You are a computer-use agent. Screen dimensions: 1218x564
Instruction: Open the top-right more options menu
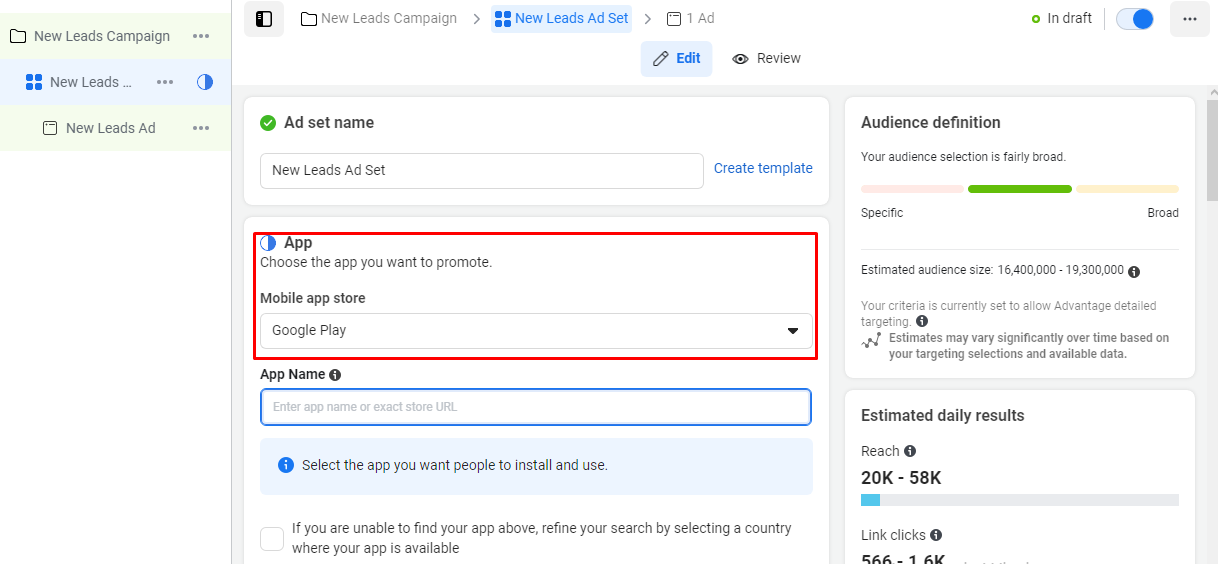[x=1189, y=19]
